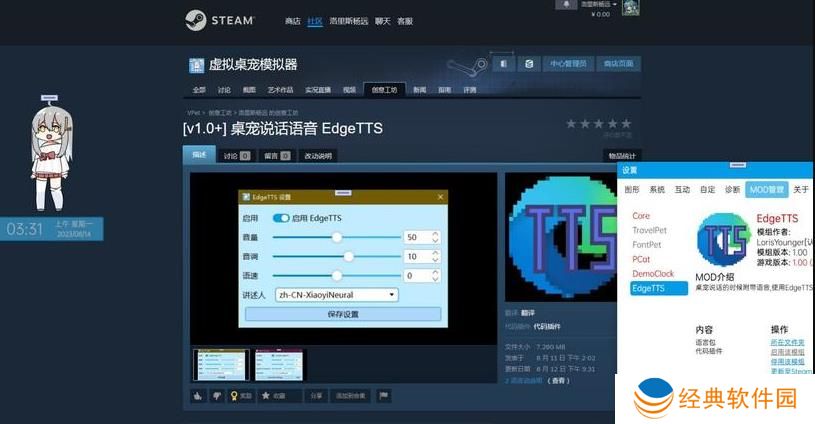This screenshot has width=815, height=424.
Task: Click the 音调 slider handle
Action: pos(349,256)
